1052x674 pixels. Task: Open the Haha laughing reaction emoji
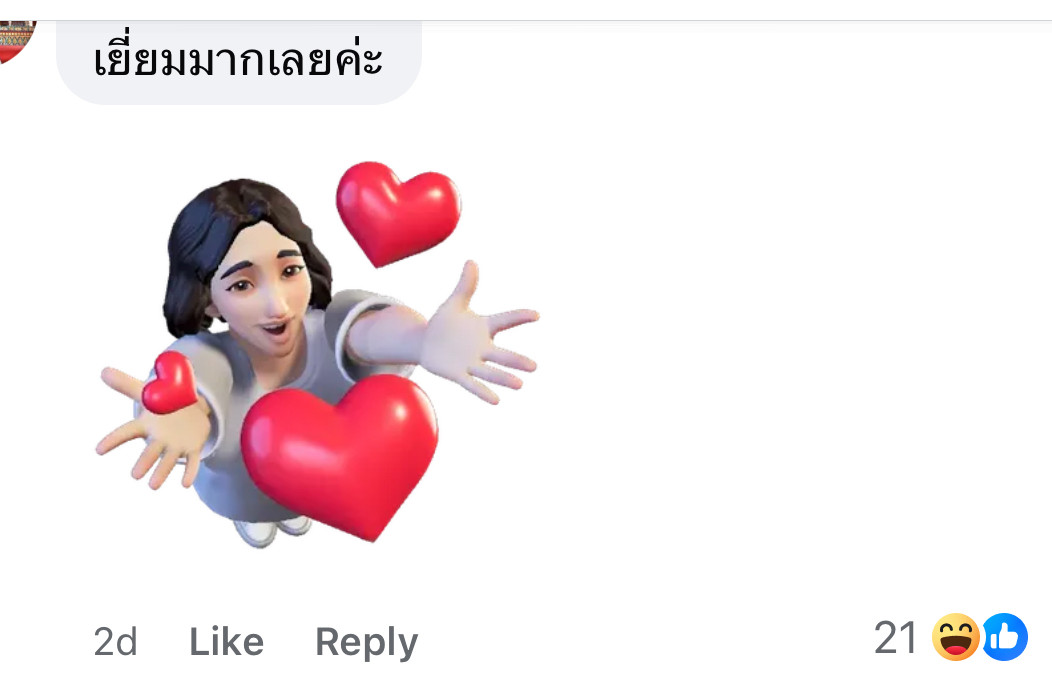coord(955,637)
